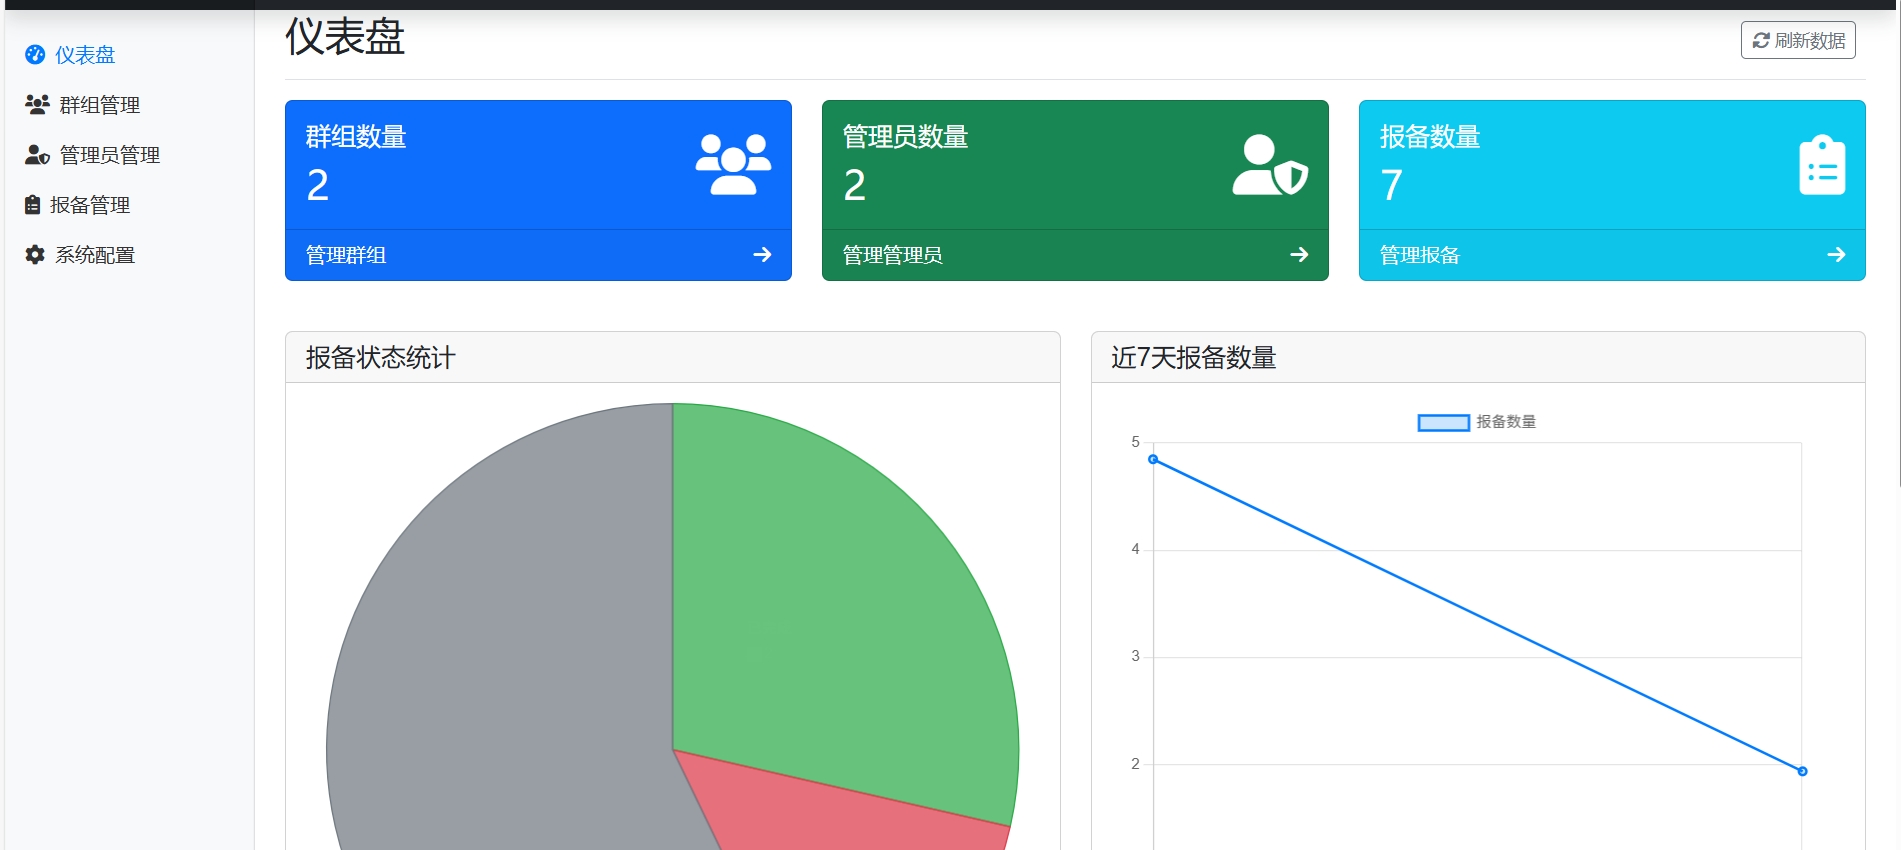Click the report management clipboard icon

point(33,205)
